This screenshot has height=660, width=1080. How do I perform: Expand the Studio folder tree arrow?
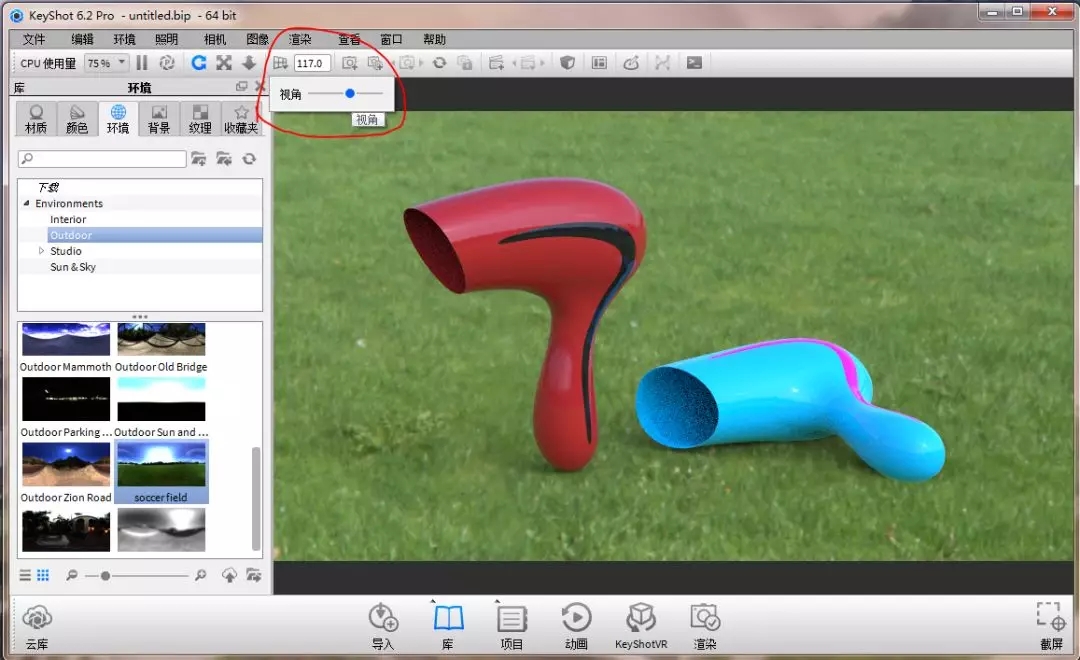point(42,251)
